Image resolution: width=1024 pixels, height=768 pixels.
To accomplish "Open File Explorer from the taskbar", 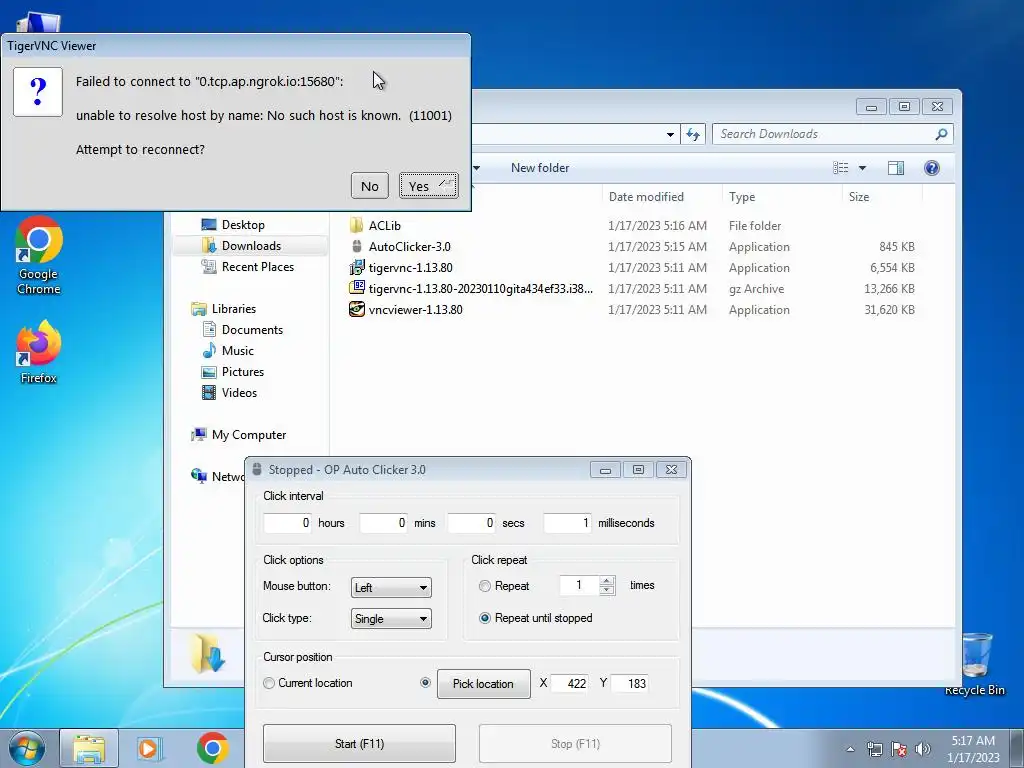I will 89,748.
